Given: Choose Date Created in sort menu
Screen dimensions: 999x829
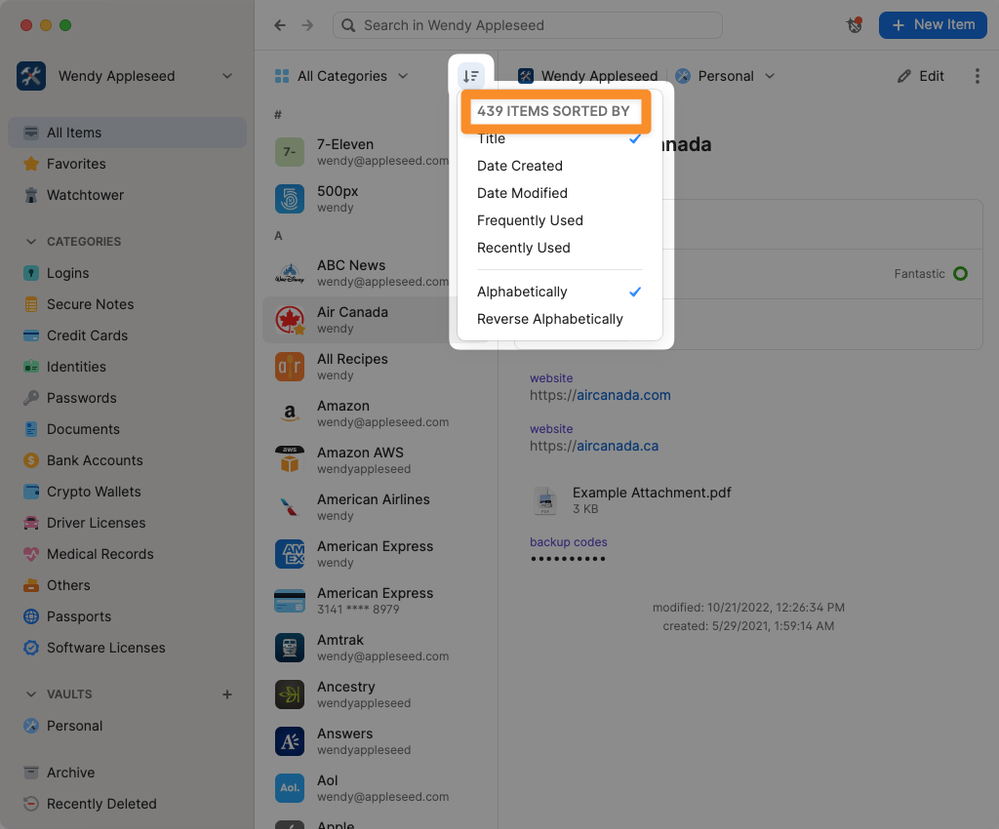Looking at the screenshot, I should point(519,166).
